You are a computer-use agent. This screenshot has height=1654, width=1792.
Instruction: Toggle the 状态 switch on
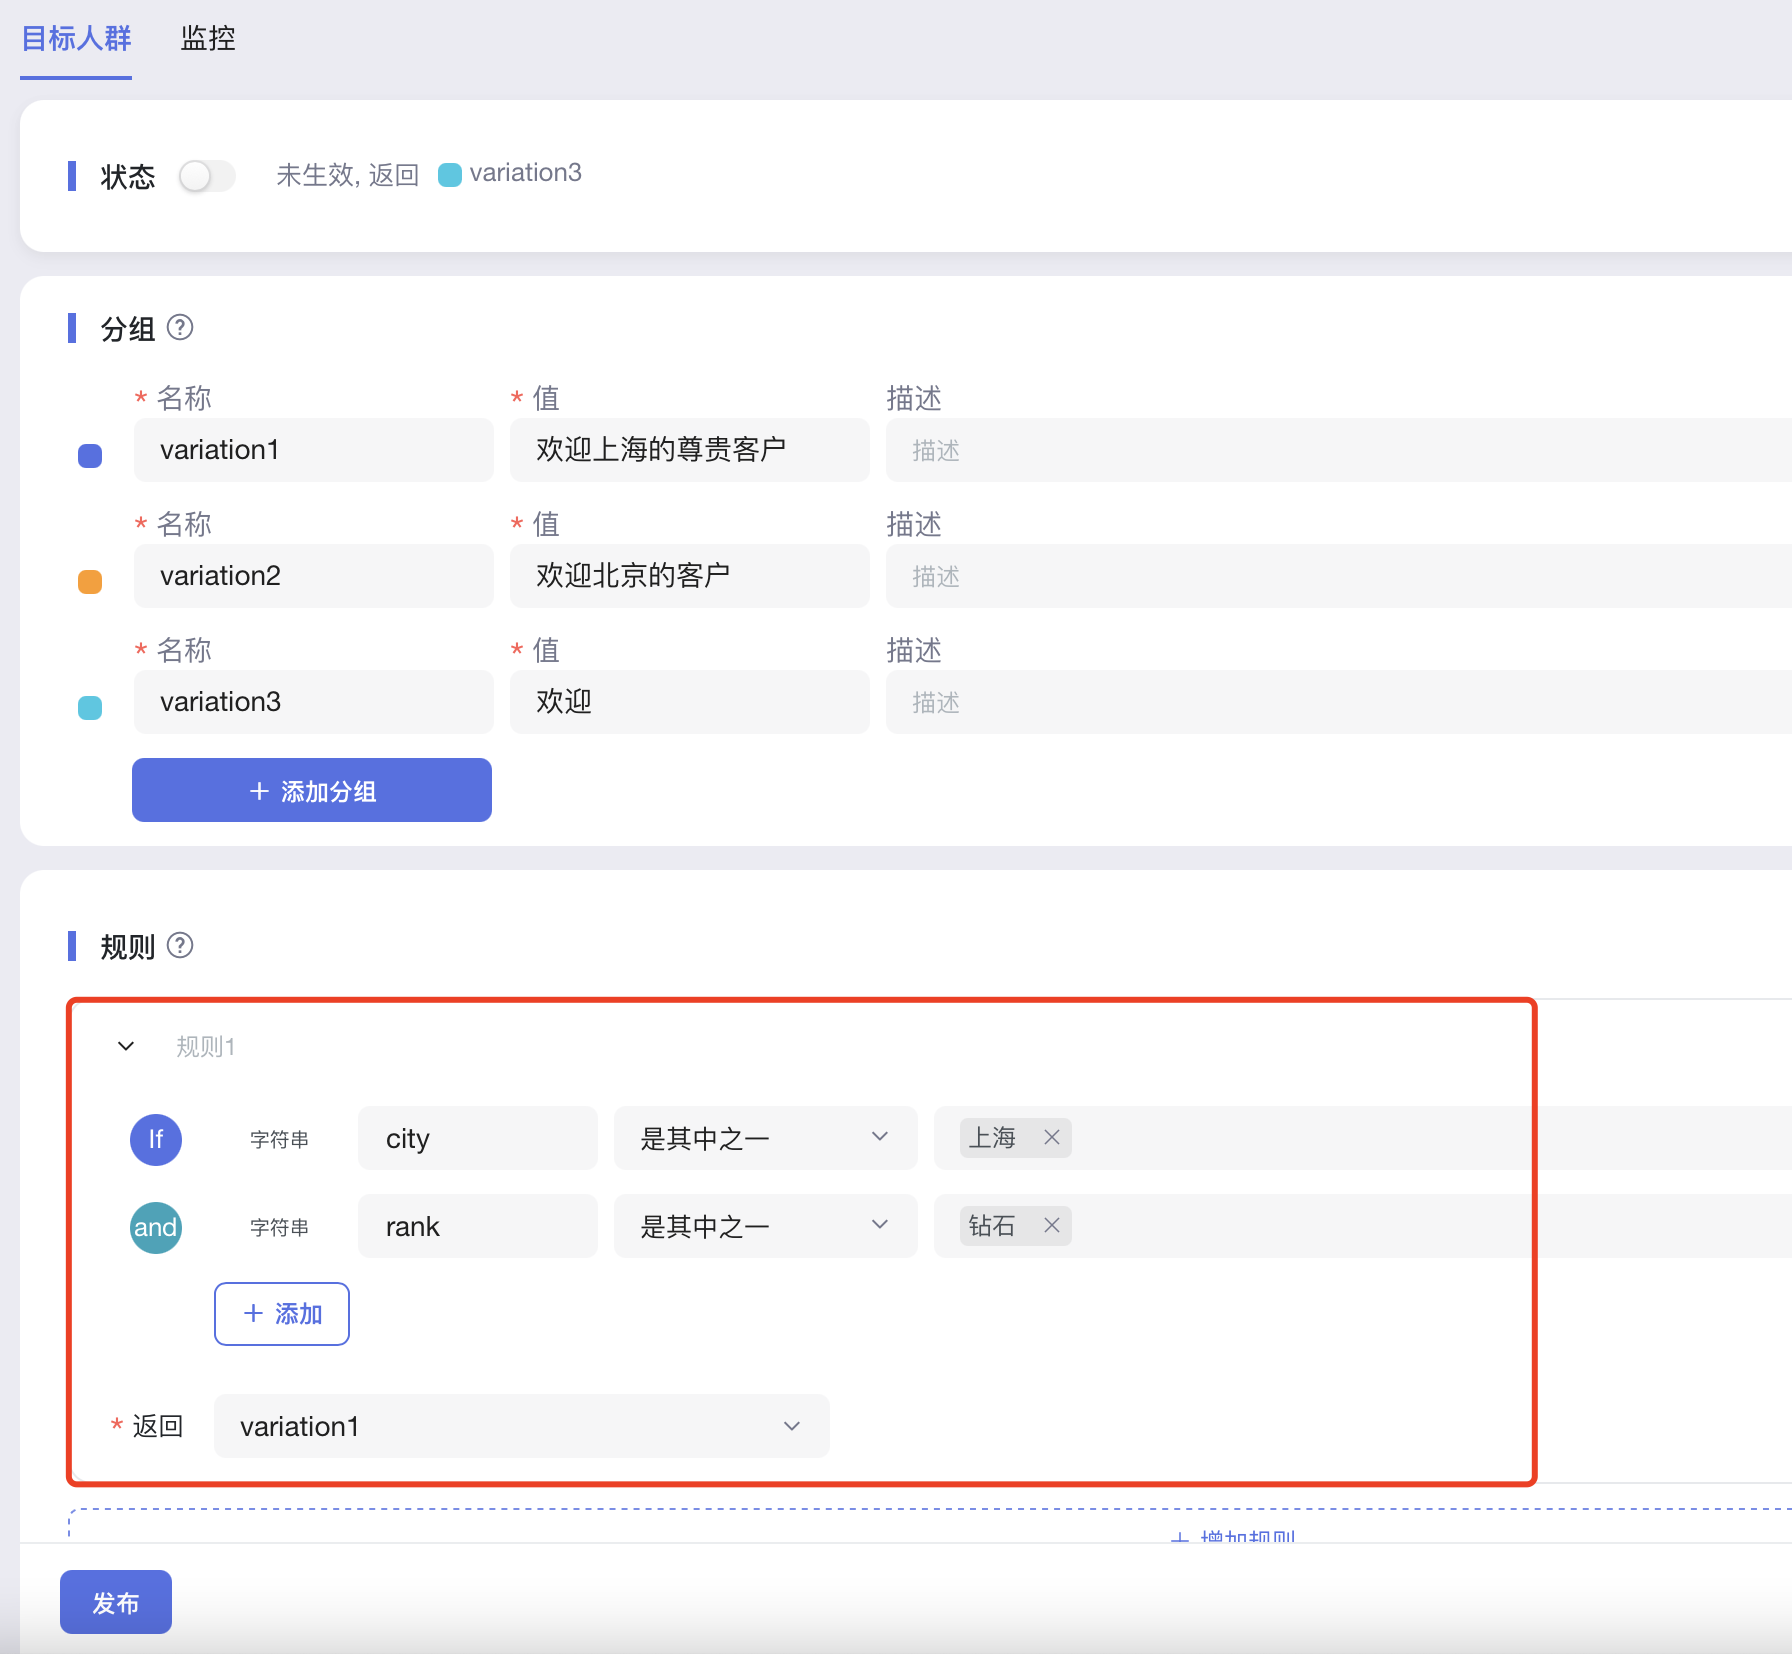pos(207,176)
